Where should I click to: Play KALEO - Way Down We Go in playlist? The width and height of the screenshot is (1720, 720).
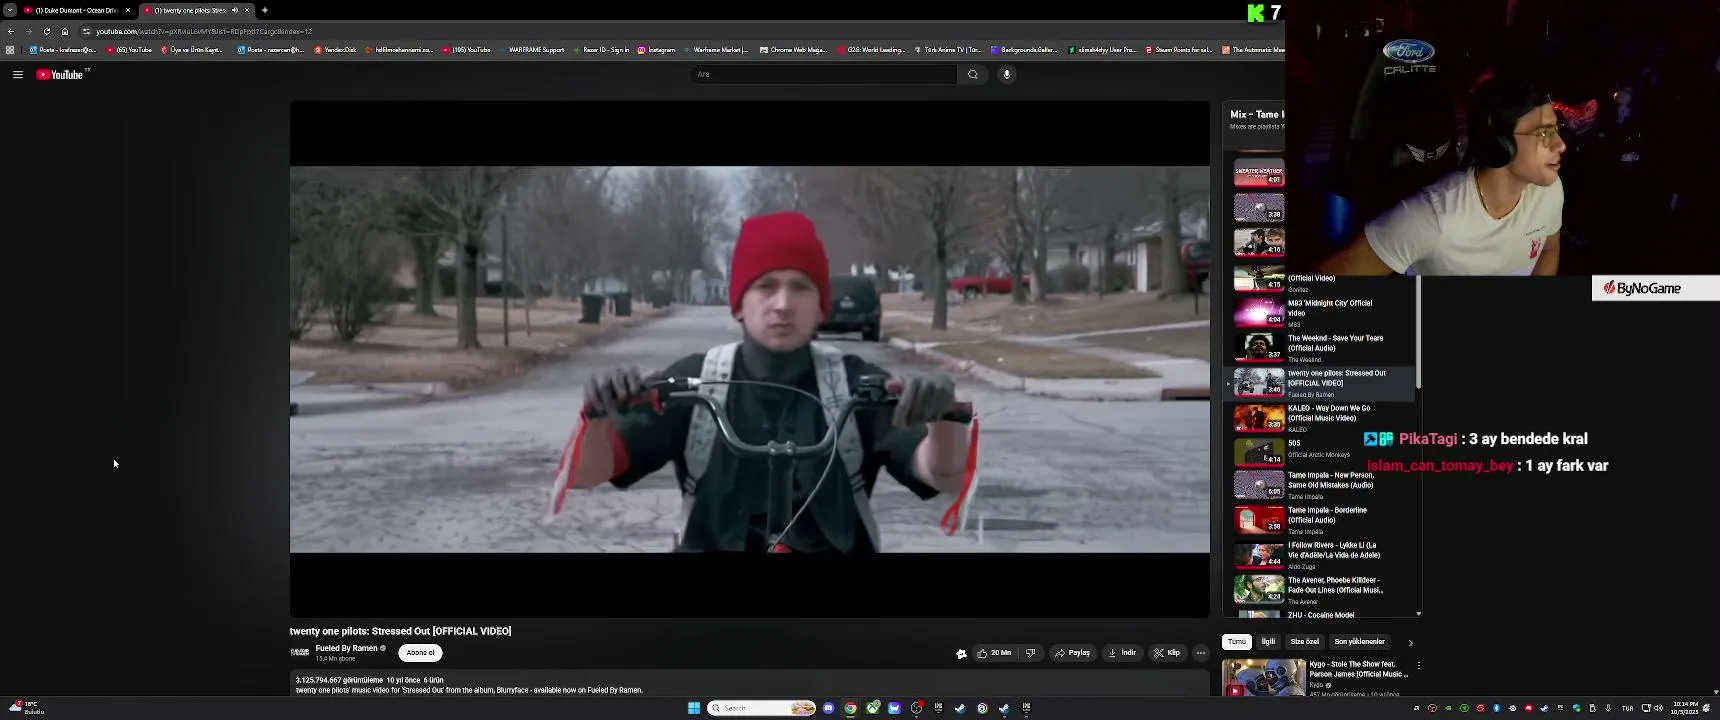[x=1320, y=418]
